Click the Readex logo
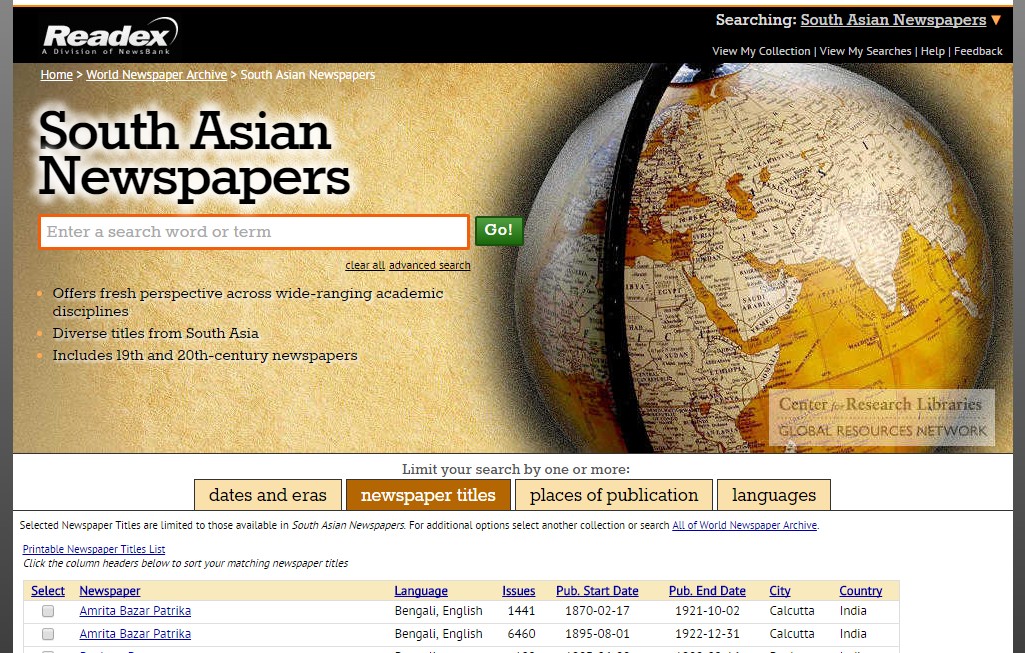 [109, 36]
